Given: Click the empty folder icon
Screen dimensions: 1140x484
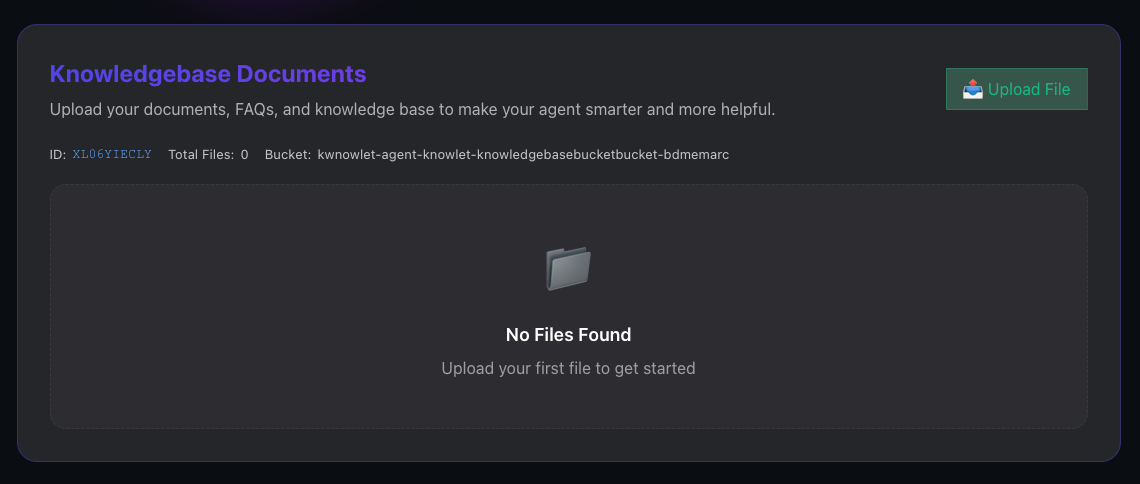Looking at the screenshot, I should coord(568,269).
